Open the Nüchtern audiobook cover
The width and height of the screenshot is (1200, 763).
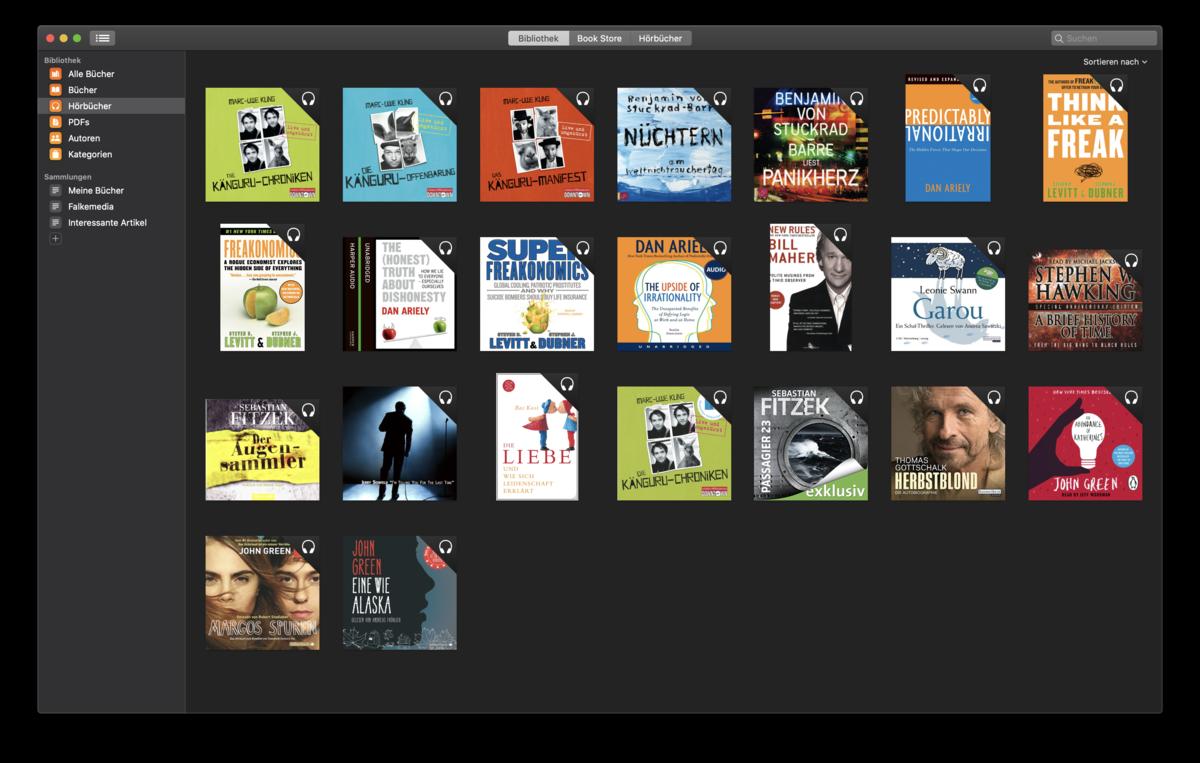(x=674, y=144)
